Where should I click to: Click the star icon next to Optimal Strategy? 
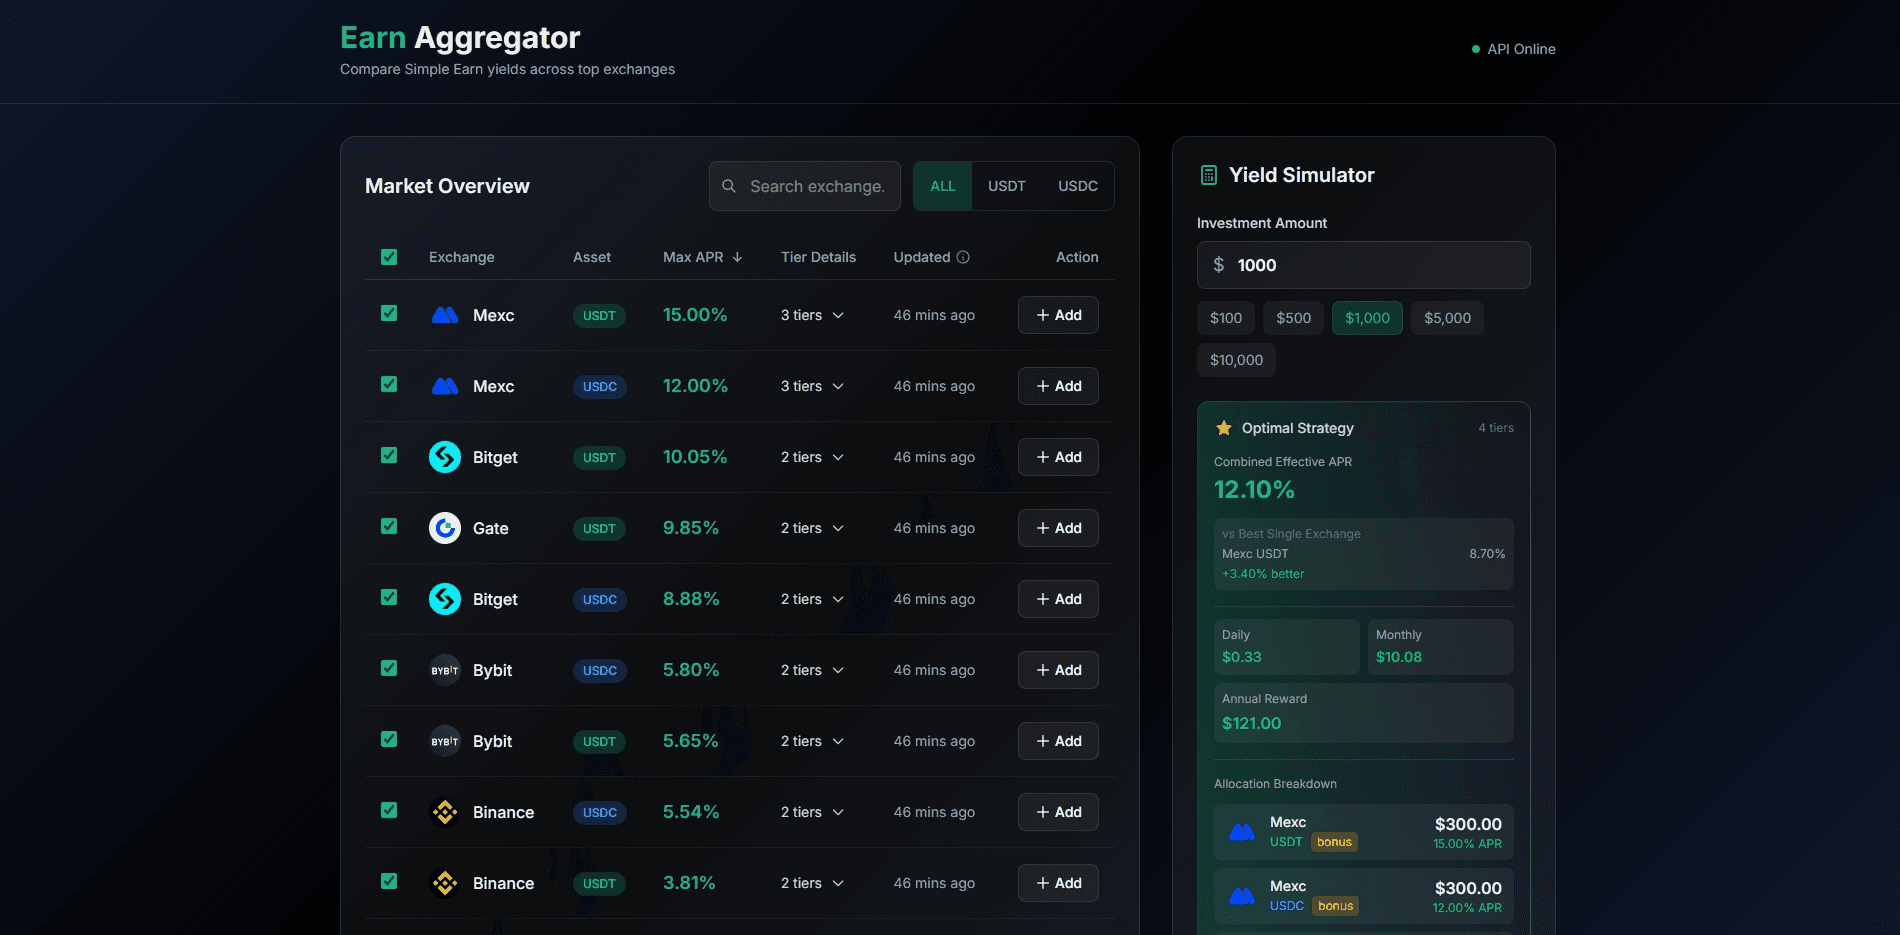[1223, 427]
